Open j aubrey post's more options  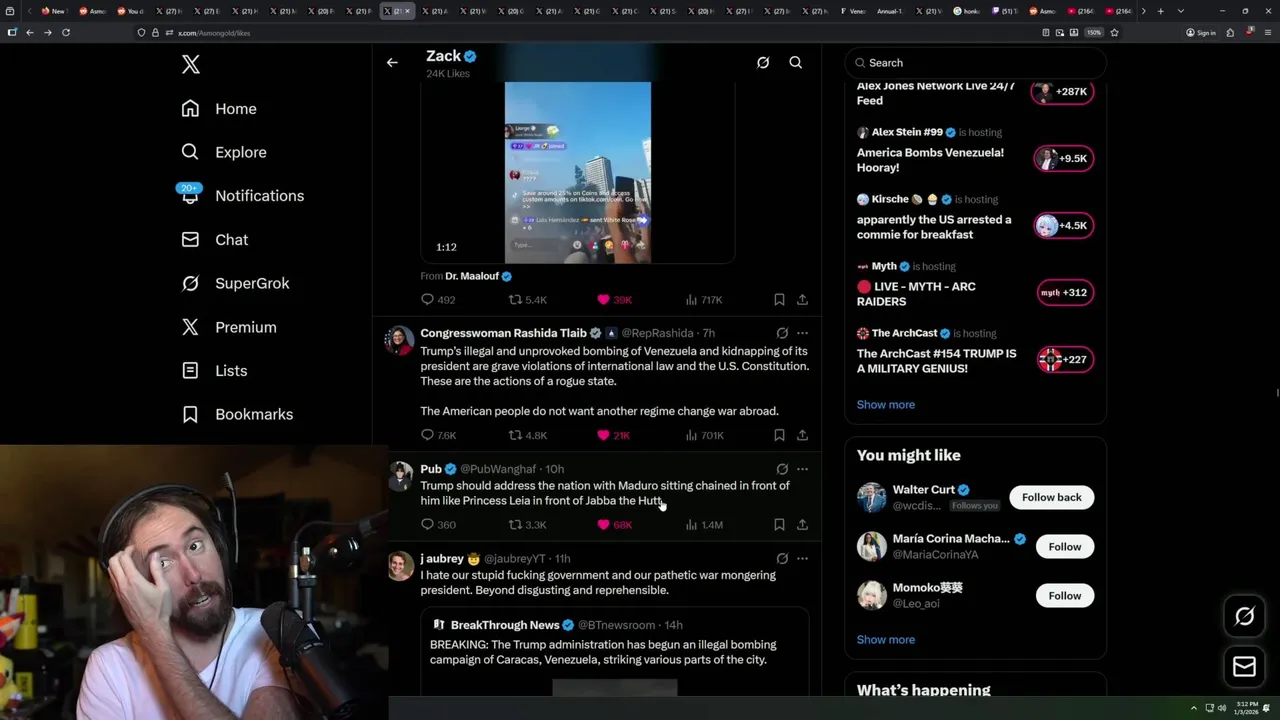(802, 559)
